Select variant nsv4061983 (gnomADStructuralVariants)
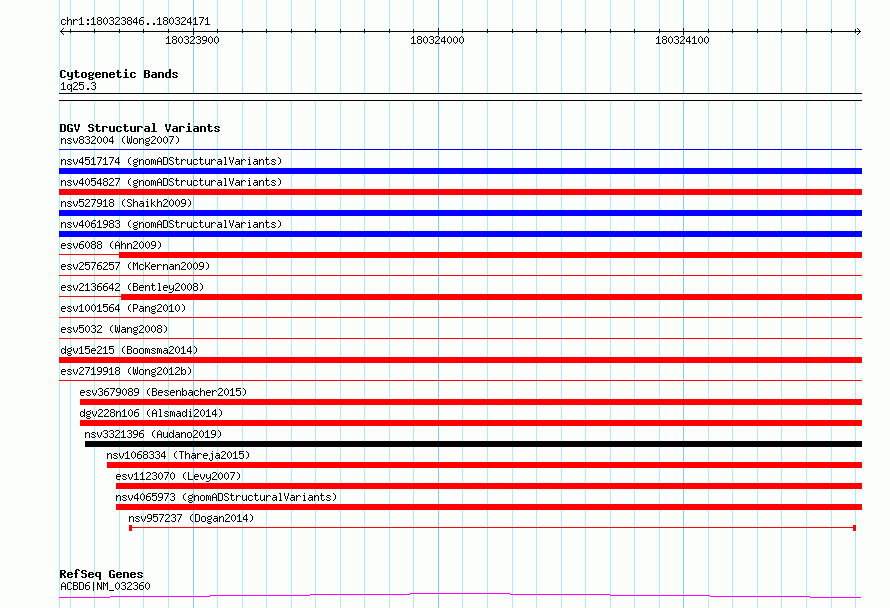890x608 pixels. pos(171,224)
